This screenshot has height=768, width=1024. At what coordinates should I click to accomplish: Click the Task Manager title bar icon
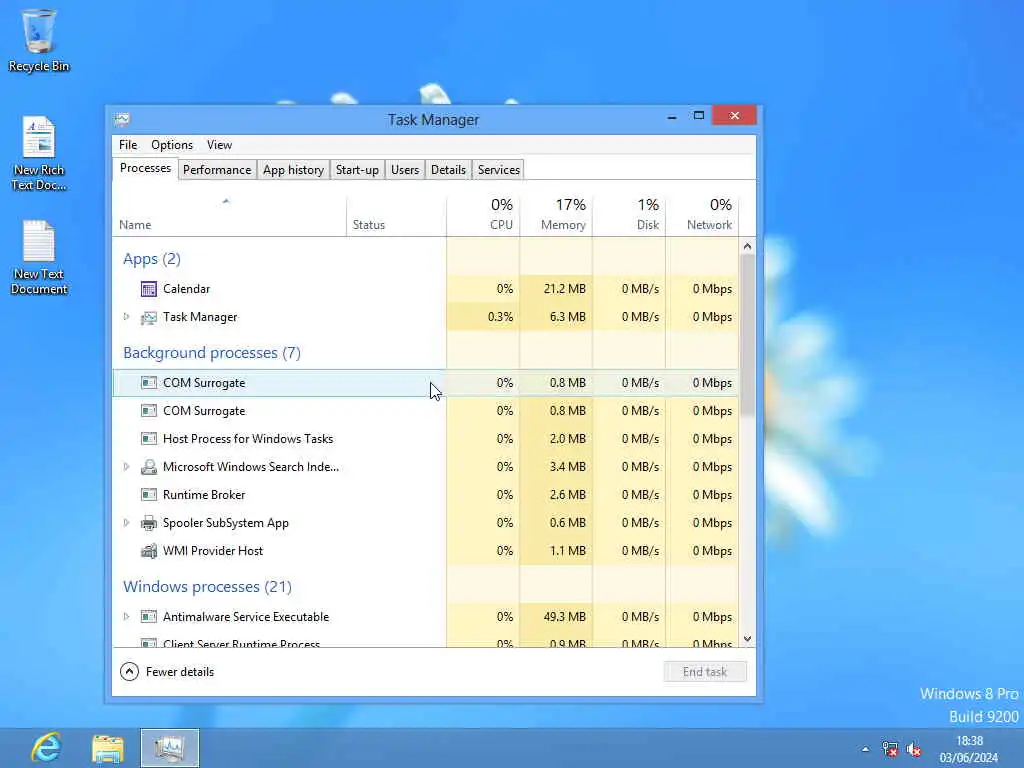(122, 120)
